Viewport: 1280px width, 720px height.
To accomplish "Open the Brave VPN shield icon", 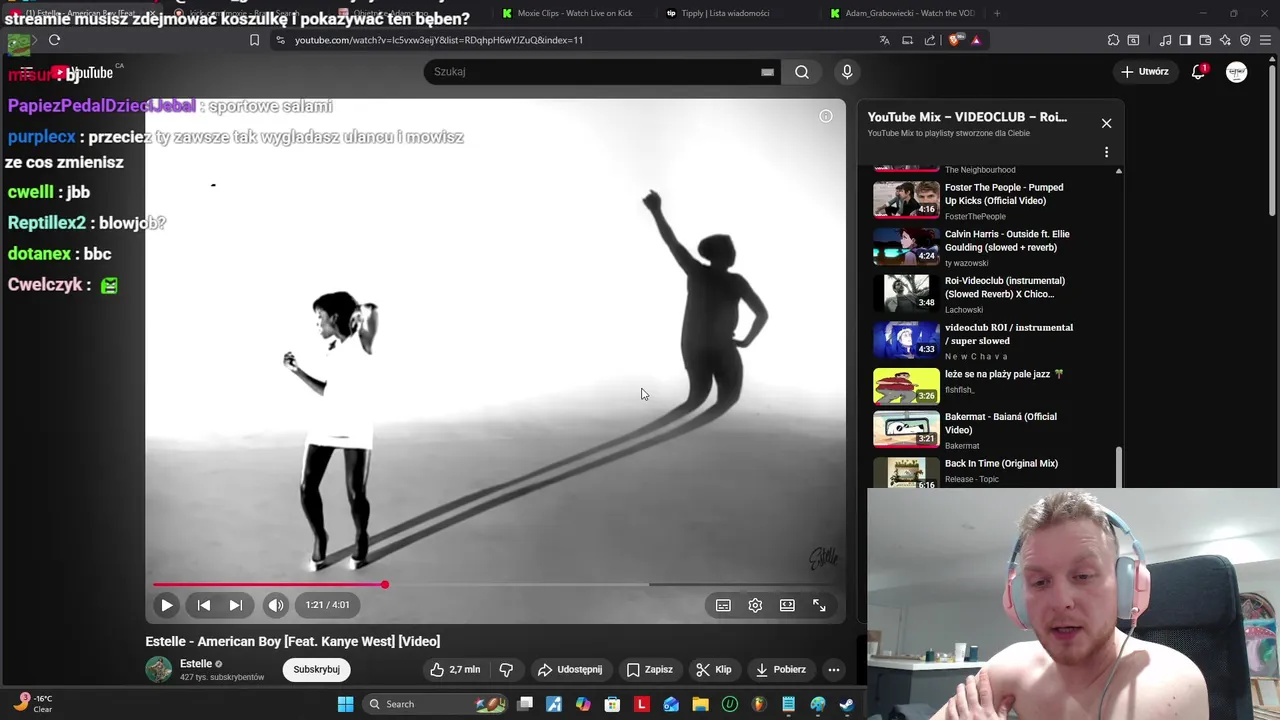I will 1245,40.
